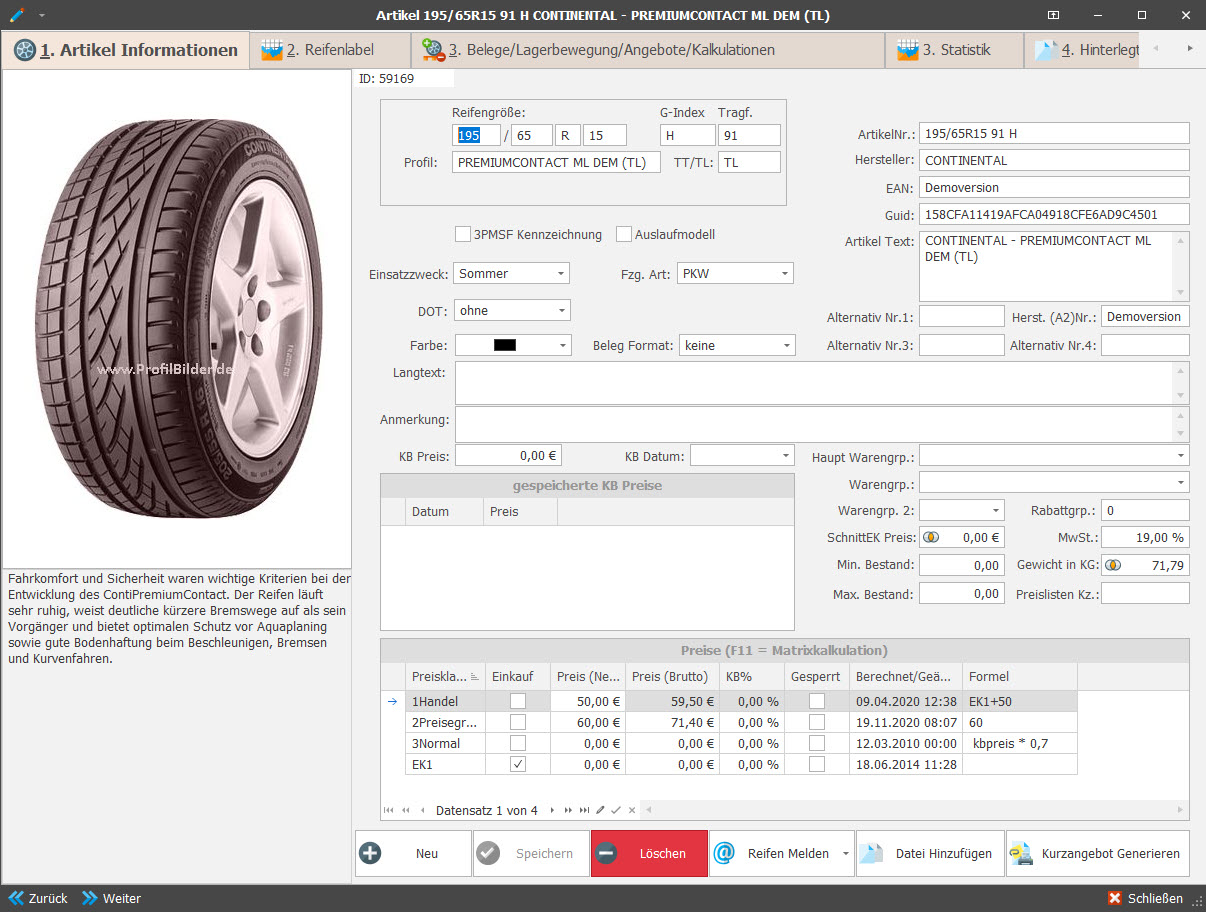Open the Einsatzzweck dropdown showing Sommer
Viewport: 1206px width, 912px height.
point(561,273)
